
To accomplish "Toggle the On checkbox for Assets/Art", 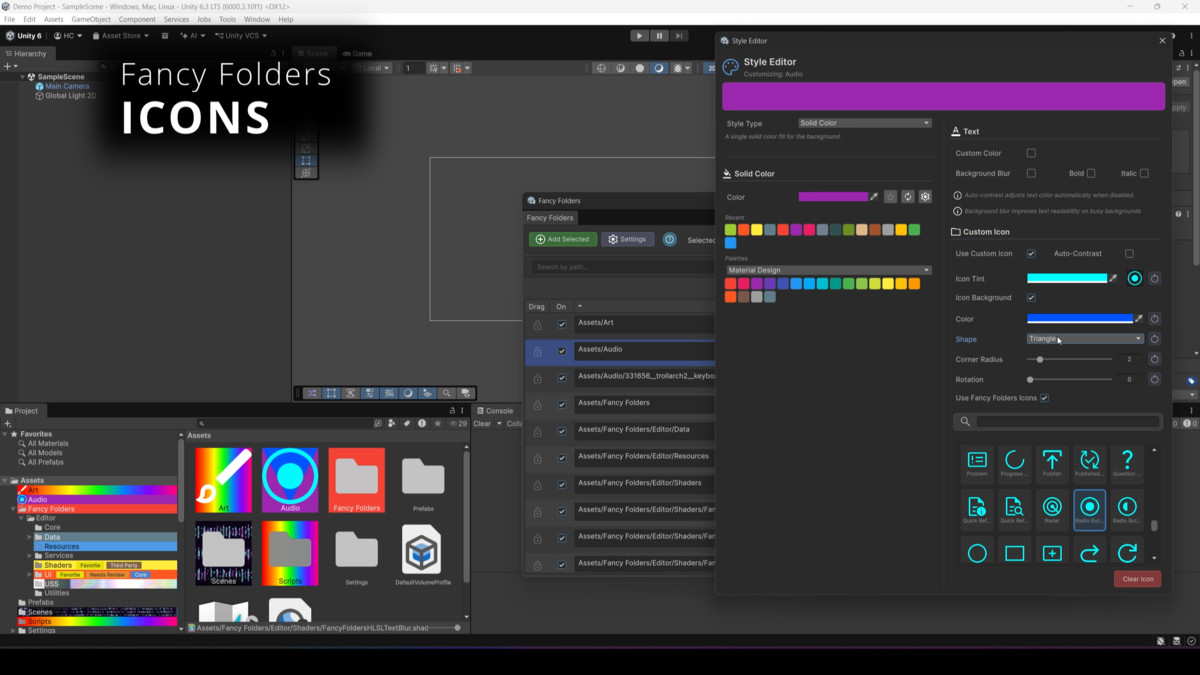I will (562, 324).
